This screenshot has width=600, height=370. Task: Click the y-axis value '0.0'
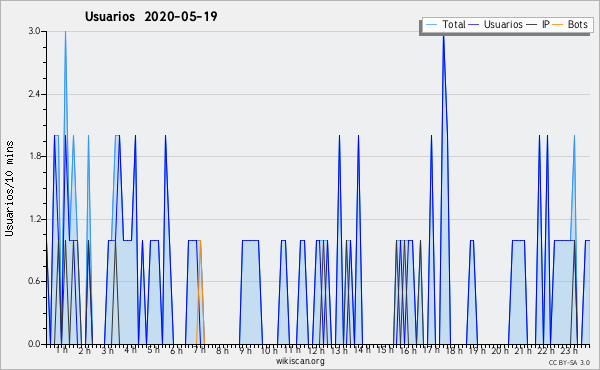34,344
